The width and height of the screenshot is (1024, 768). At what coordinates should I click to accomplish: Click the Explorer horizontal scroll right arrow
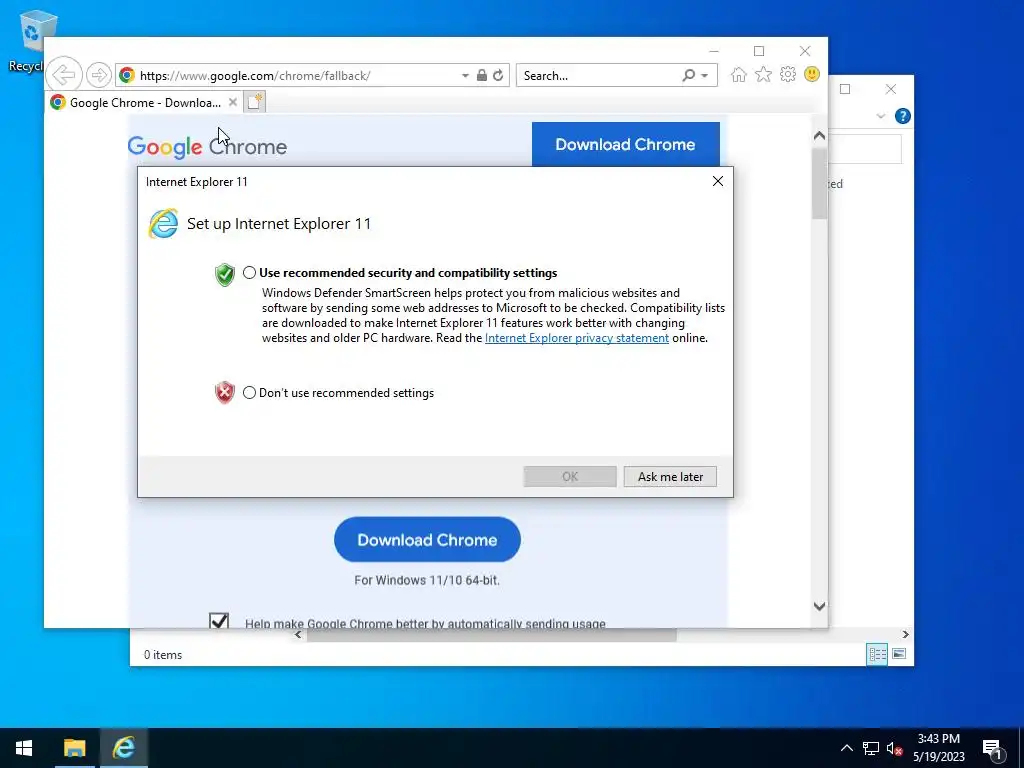coord(905,634)
